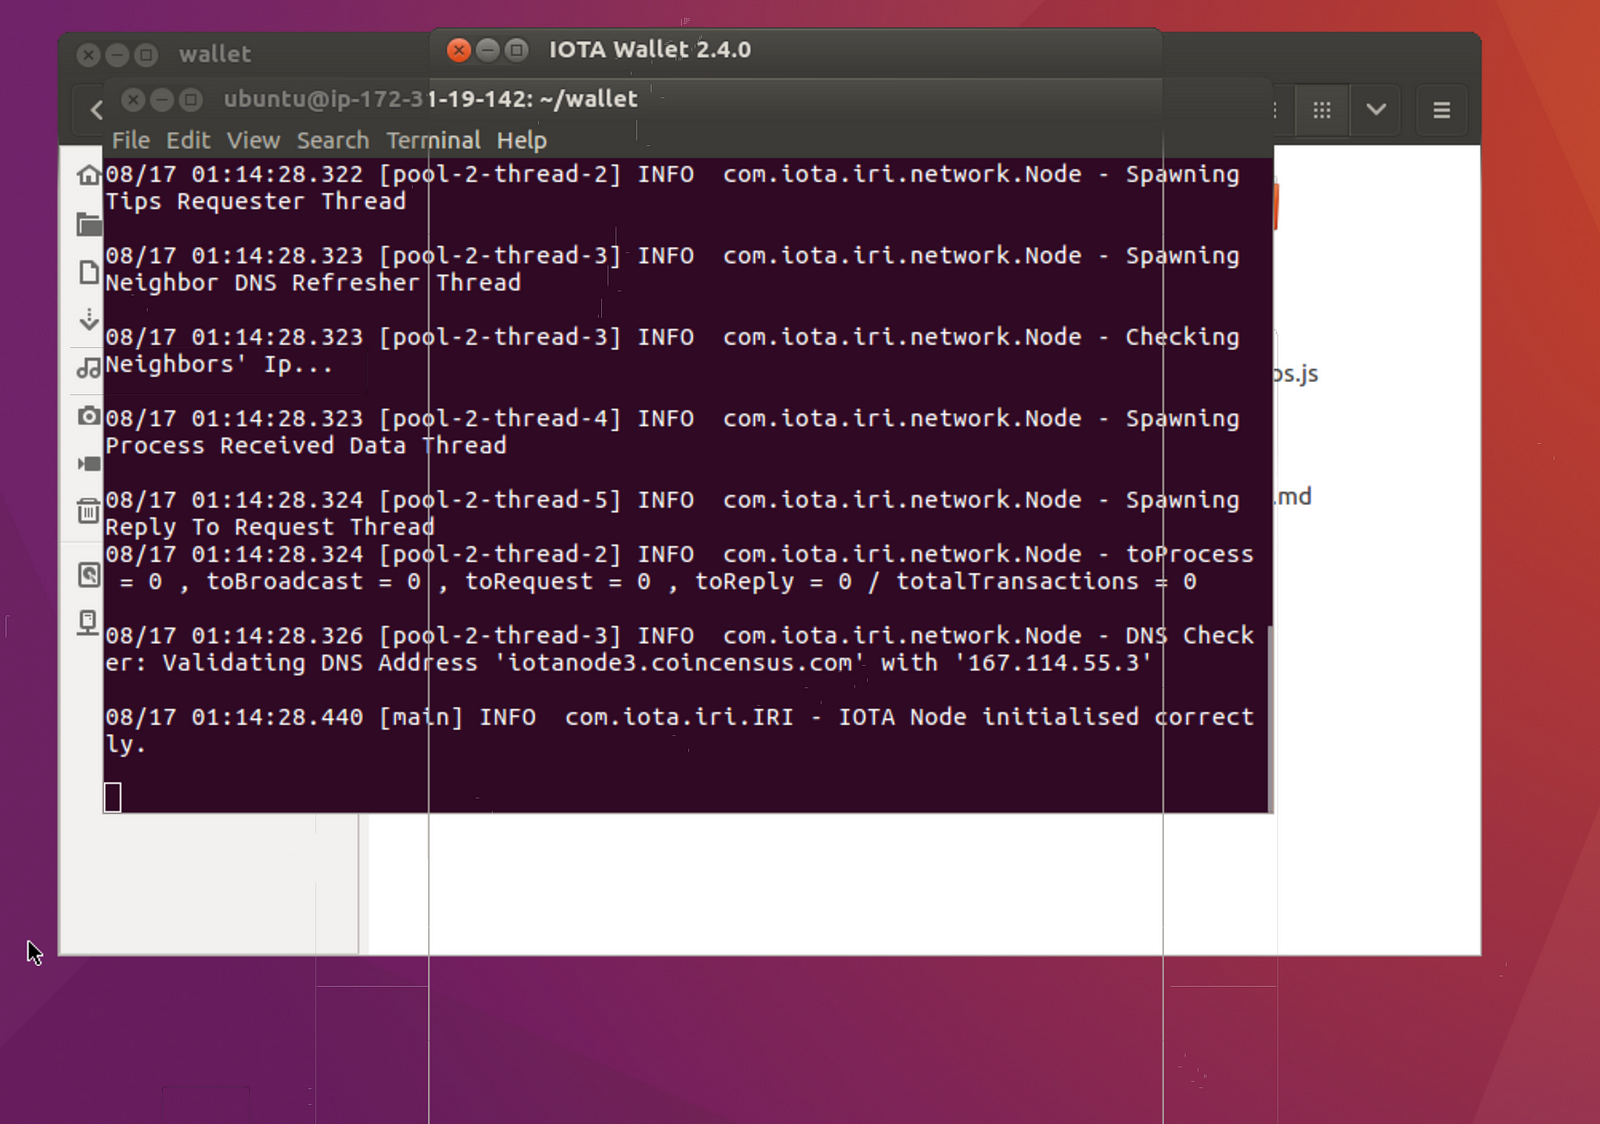Screen dimensions: 1600x1124
Task: Click 'Process Received Data Thread' log line
Action: point(306,446)
